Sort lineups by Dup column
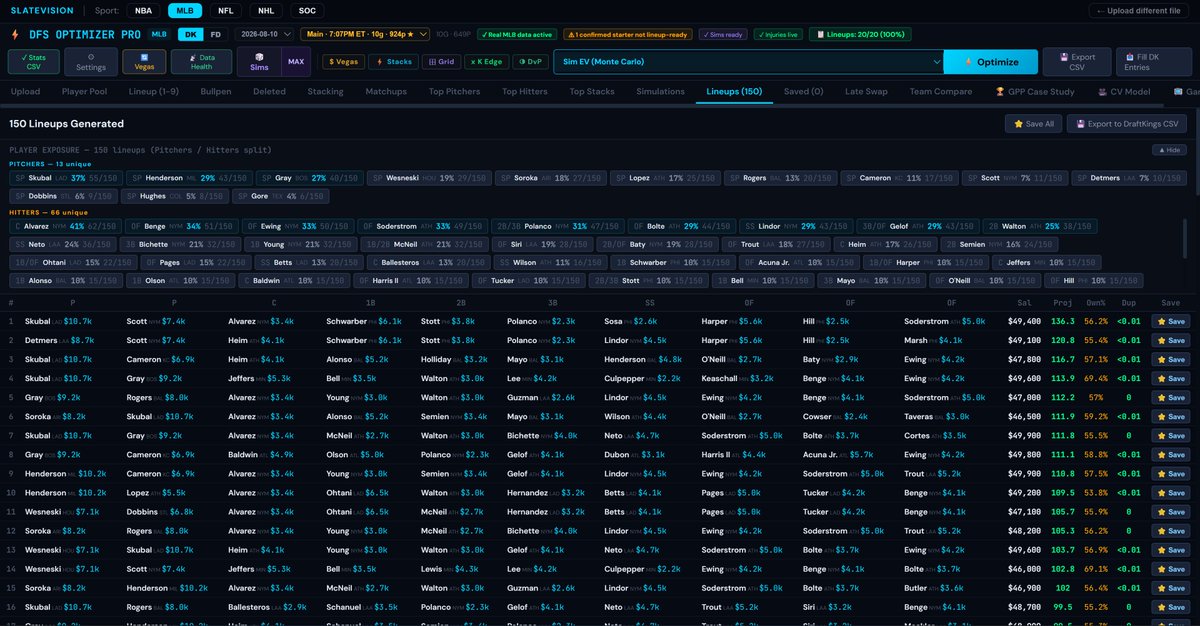Viewport: 1200px width, 626px height. point(1128,302)
